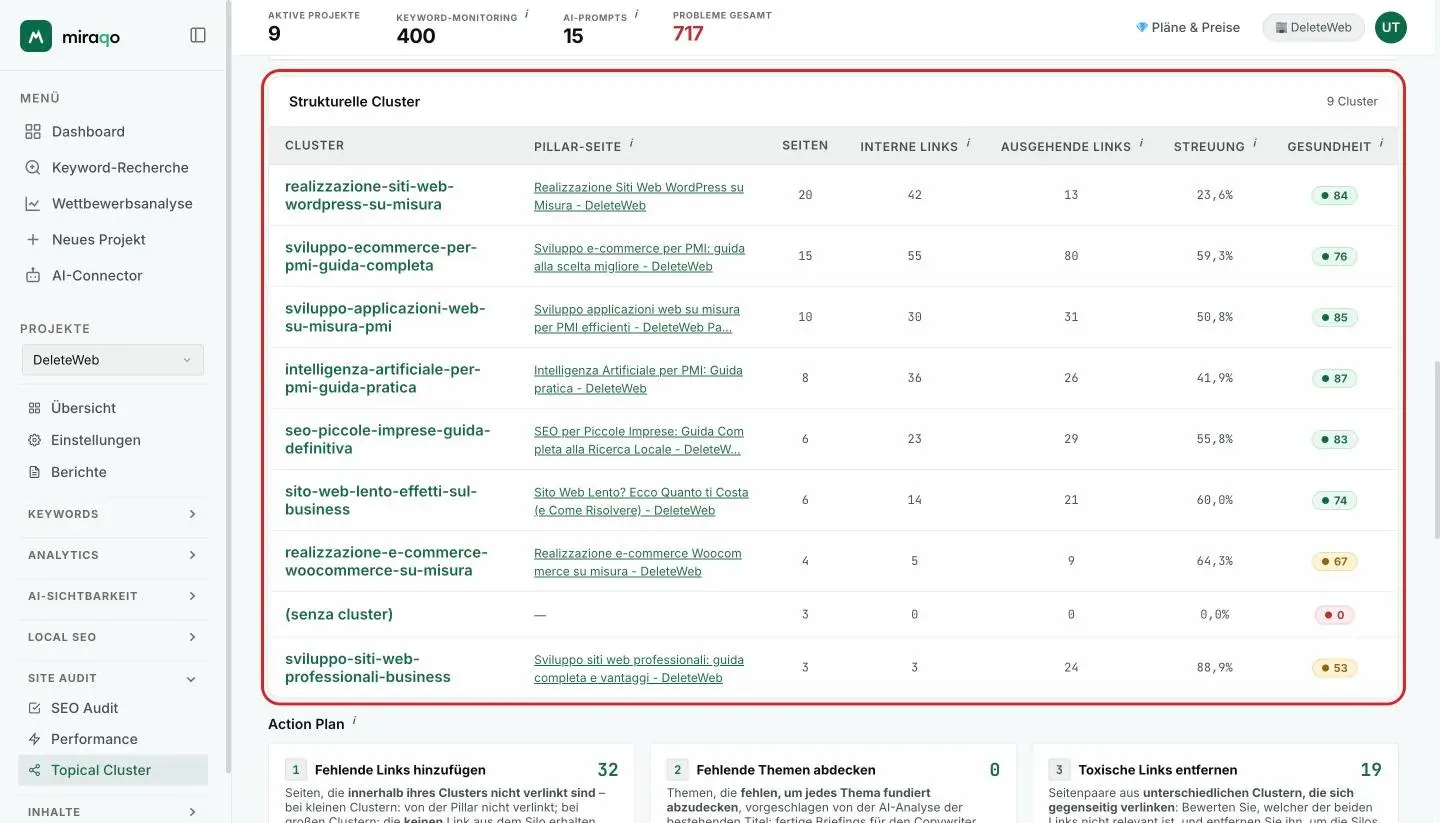Image resolution: width=1440 pixels, height=823 pixels.
Task: Click the Dashboard grid icon
Action: 33,131
